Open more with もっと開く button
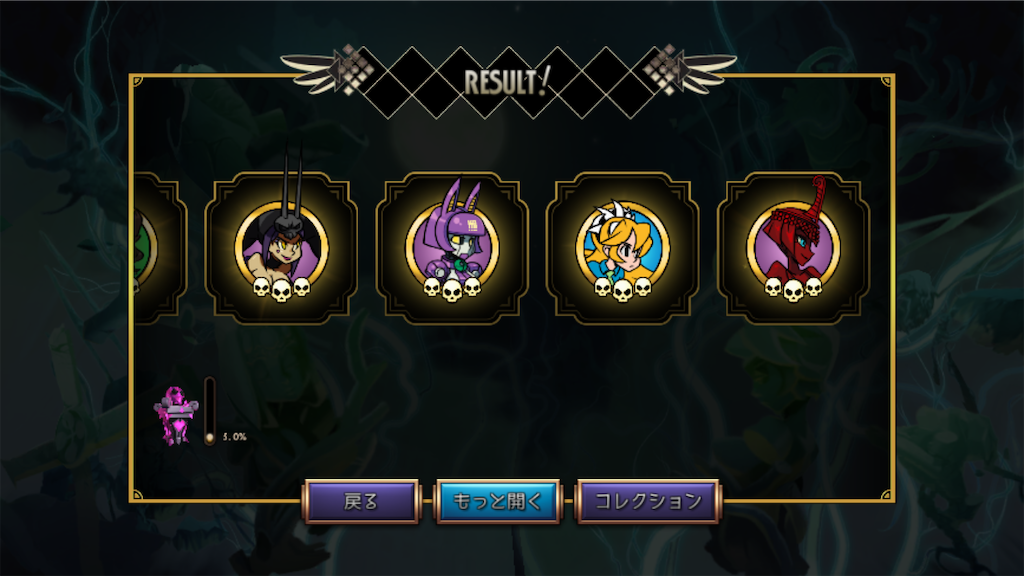 [x=498, y=502]
